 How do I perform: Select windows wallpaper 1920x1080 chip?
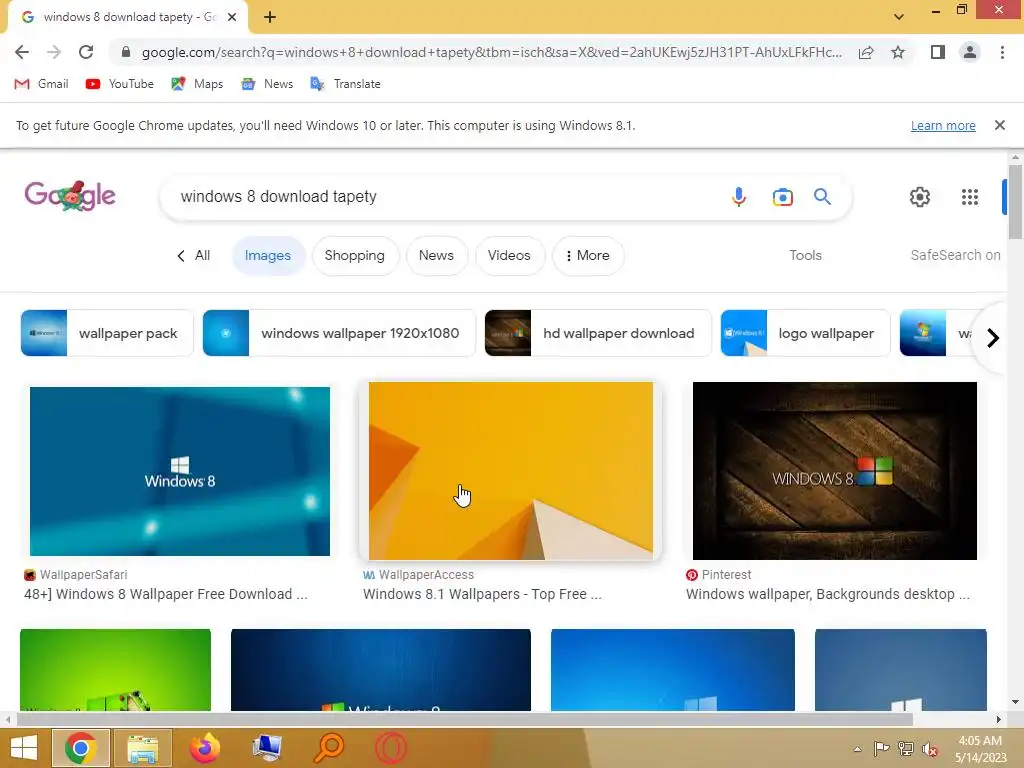pos(339,333)
